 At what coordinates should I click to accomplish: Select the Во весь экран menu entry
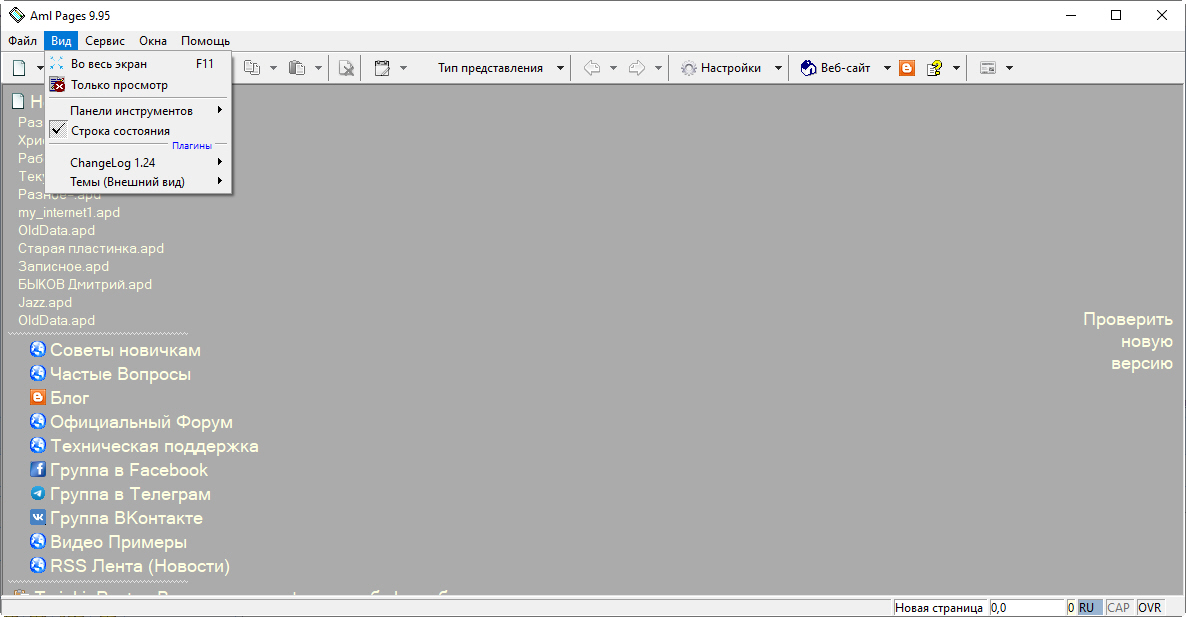pyautogui.click(x=138, y=64)
